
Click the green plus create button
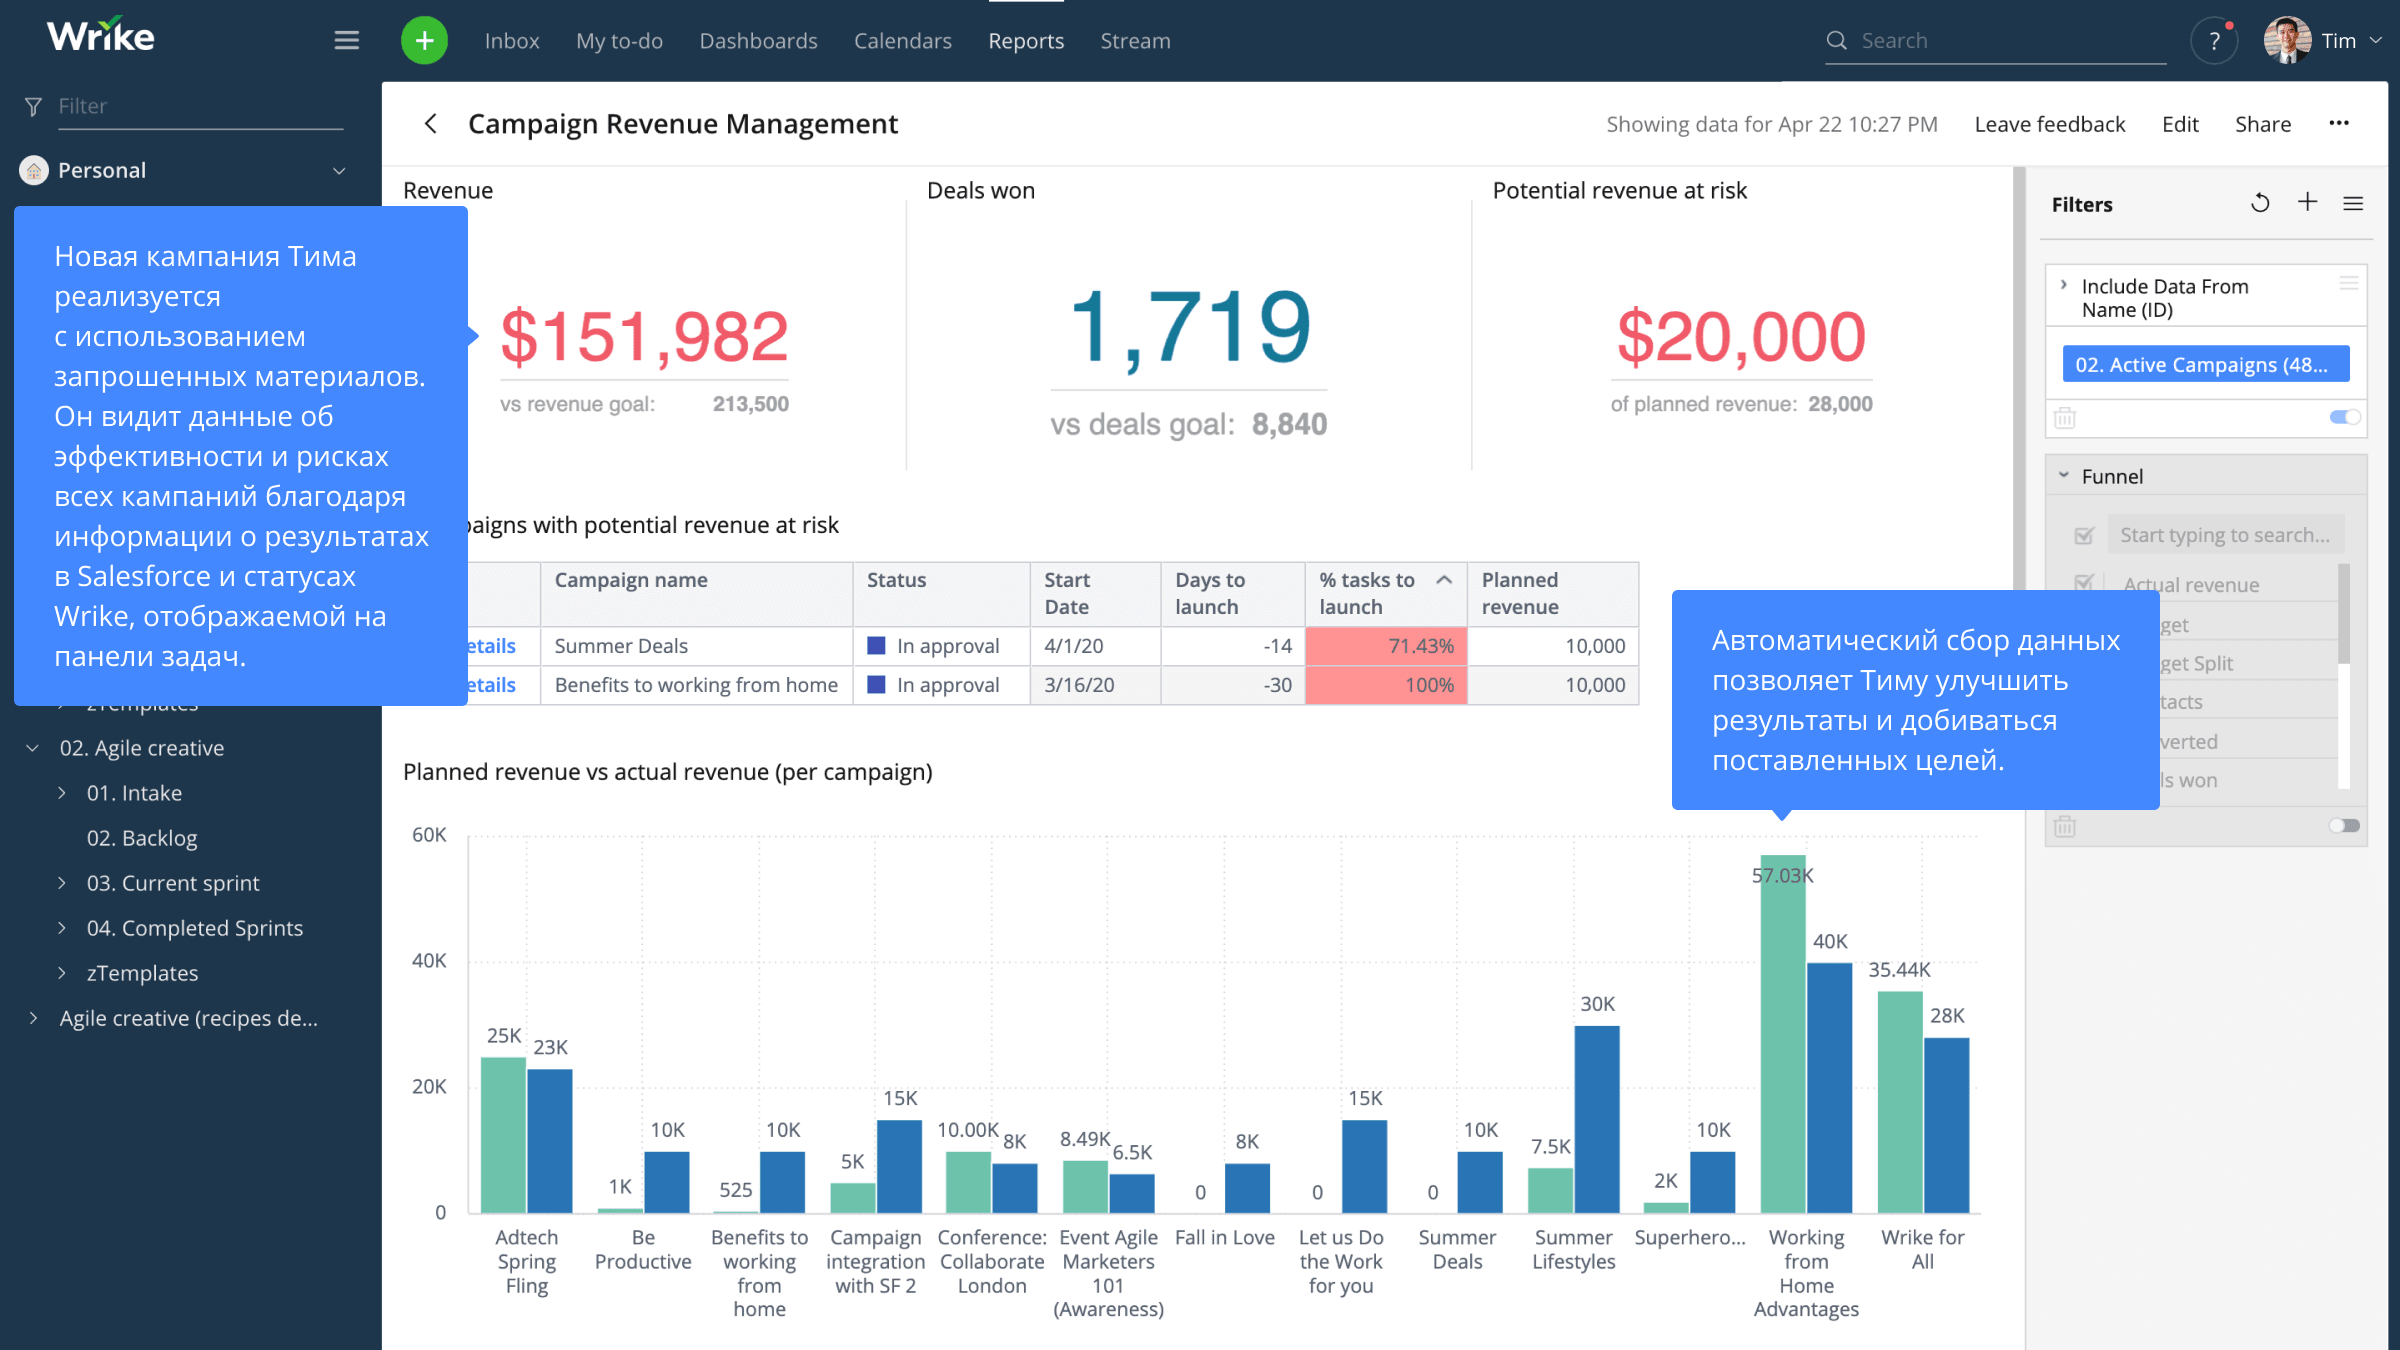tap(424, 40)
